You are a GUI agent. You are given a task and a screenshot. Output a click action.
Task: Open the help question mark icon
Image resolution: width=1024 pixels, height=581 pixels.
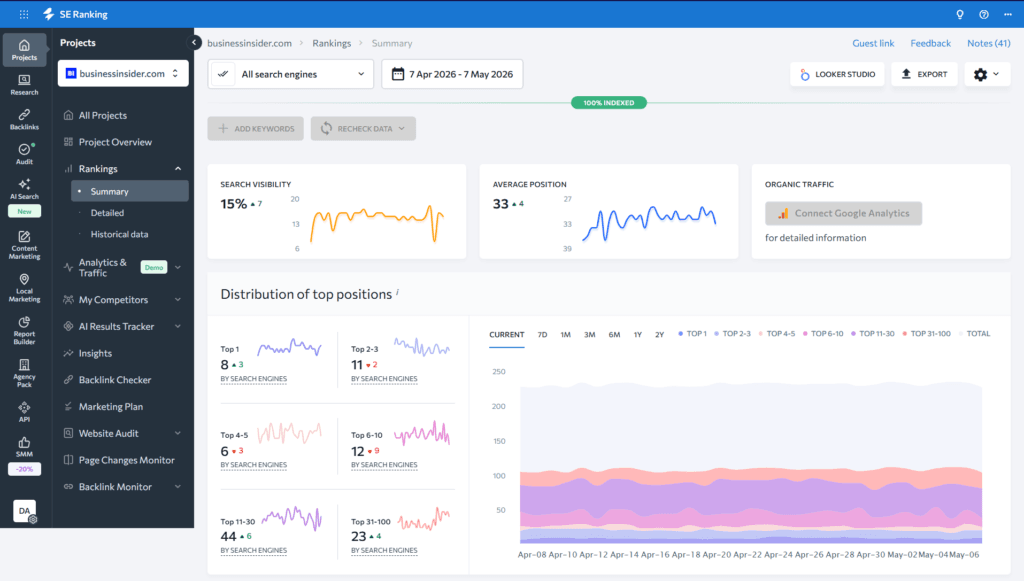pyautogui.click(x=984, y=14)
